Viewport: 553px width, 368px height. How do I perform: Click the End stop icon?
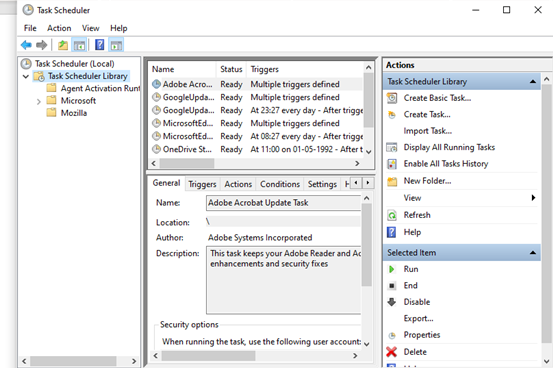(392, 285)
